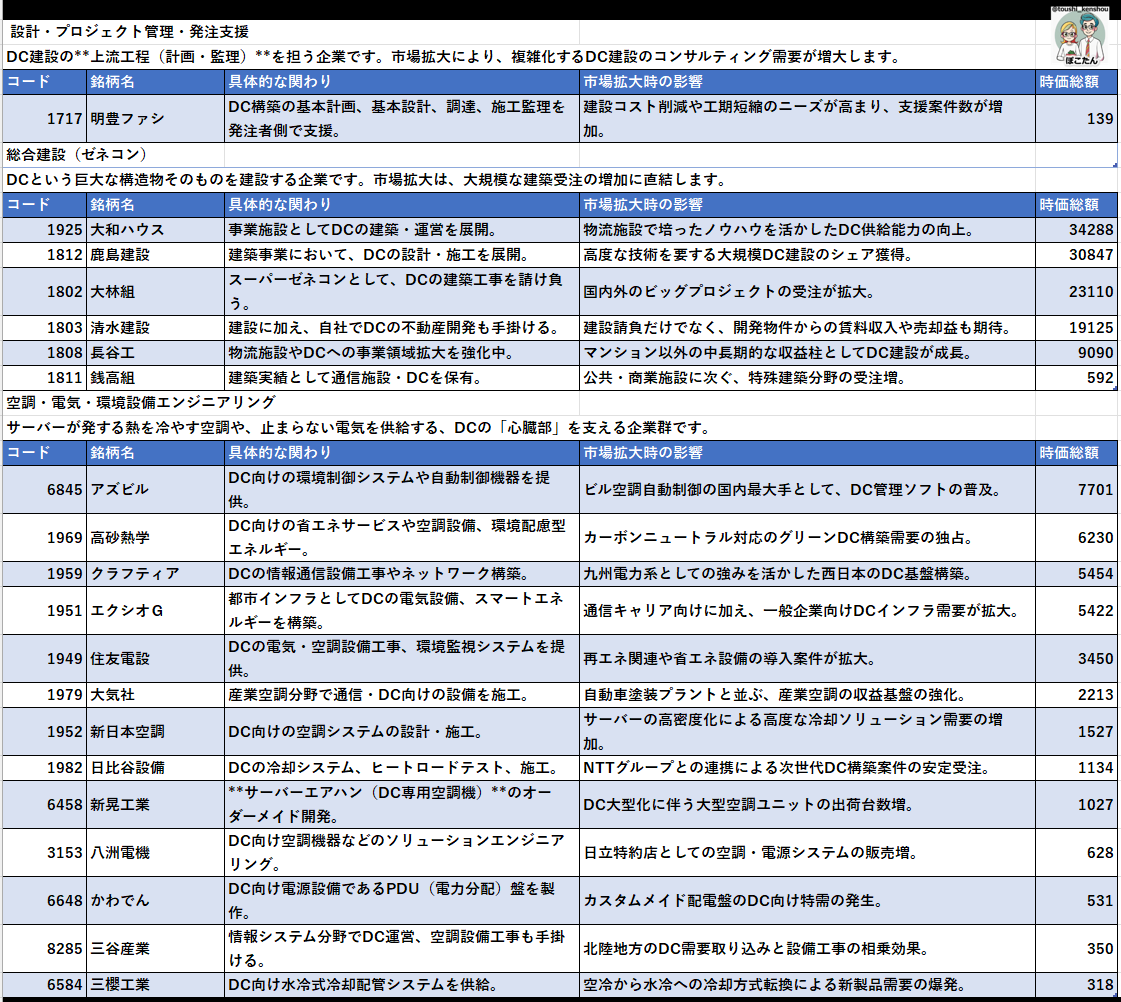Select the code cell 6648
The height and width of the screenshot is (1002, 1121).
(x=44, y=901)
